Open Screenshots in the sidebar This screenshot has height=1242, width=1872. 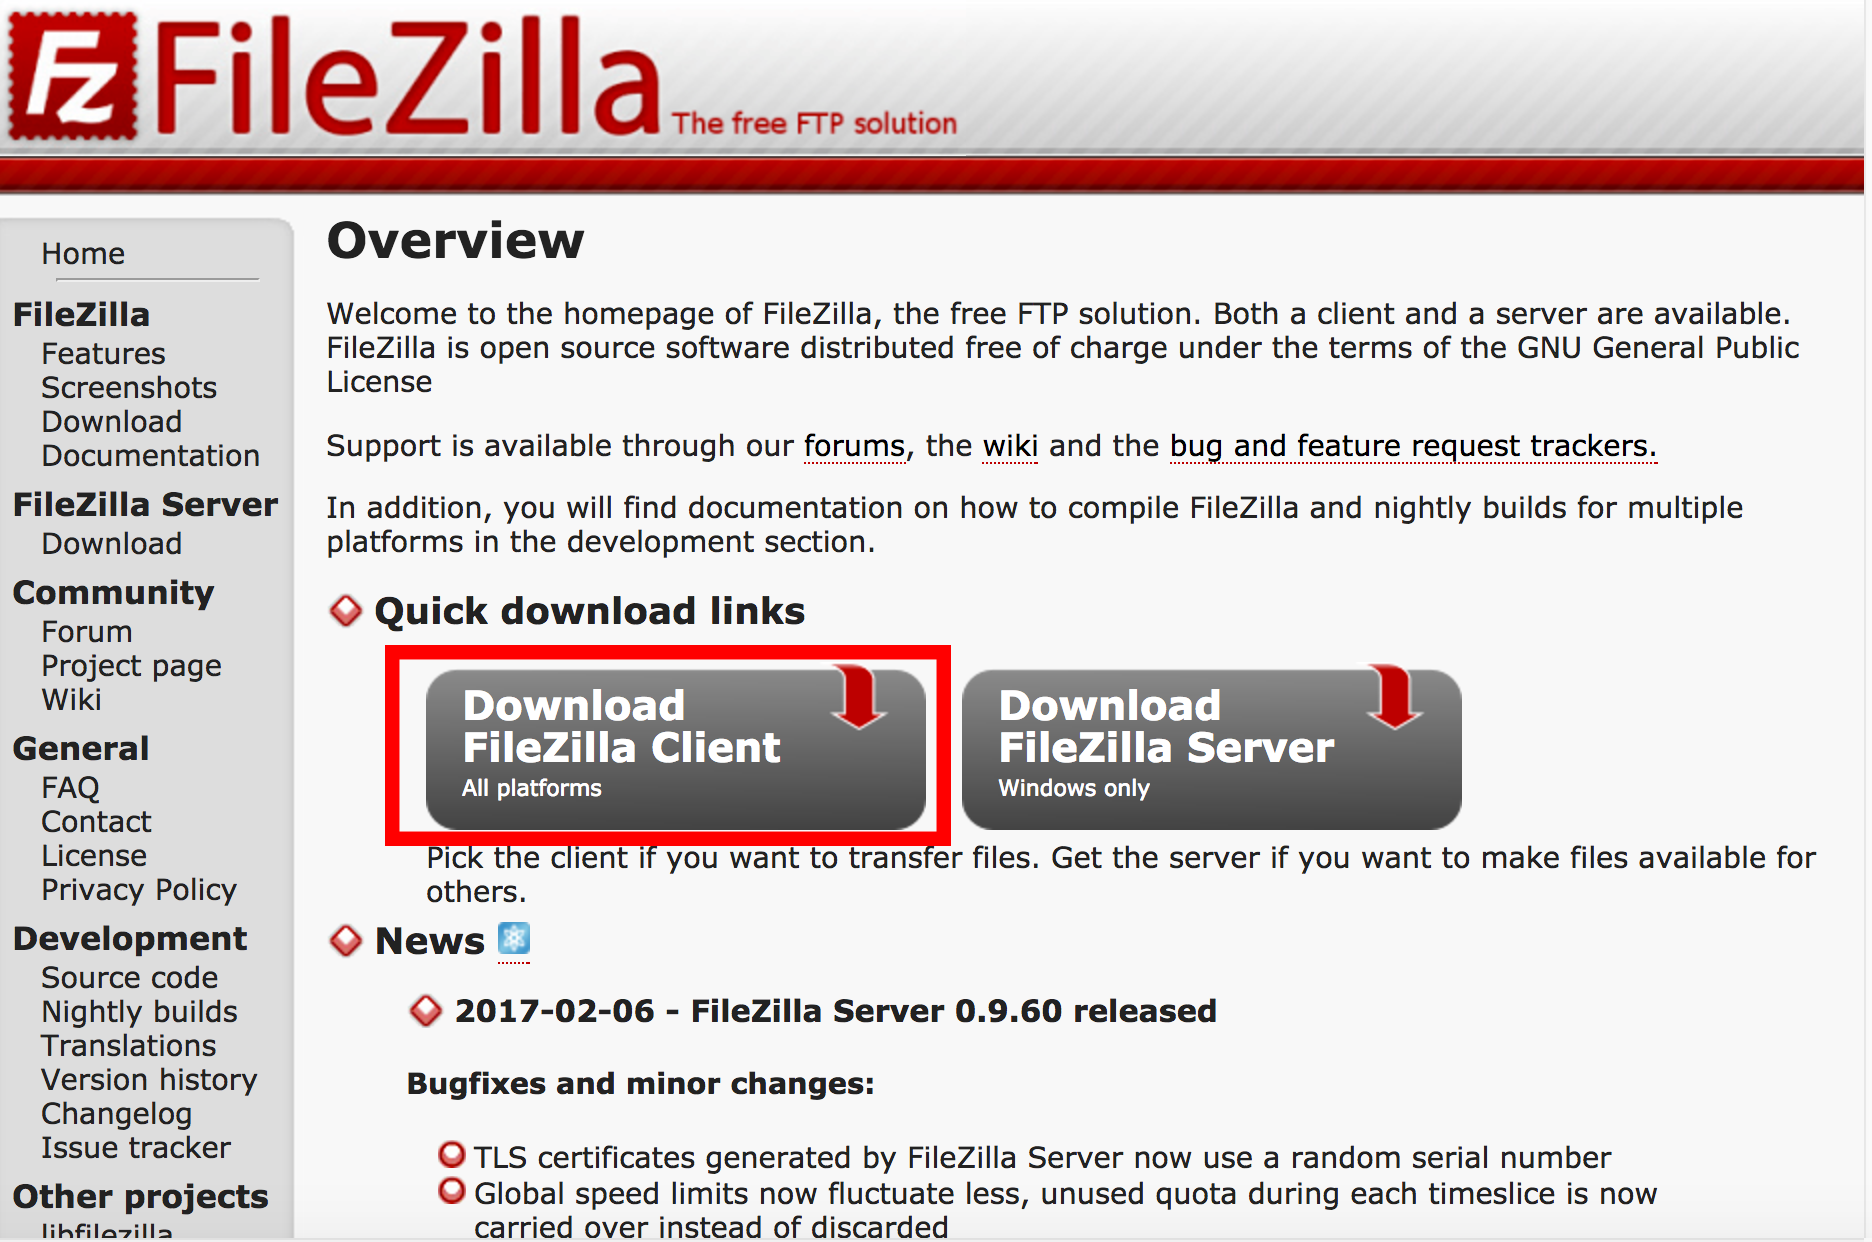(129, 388)
